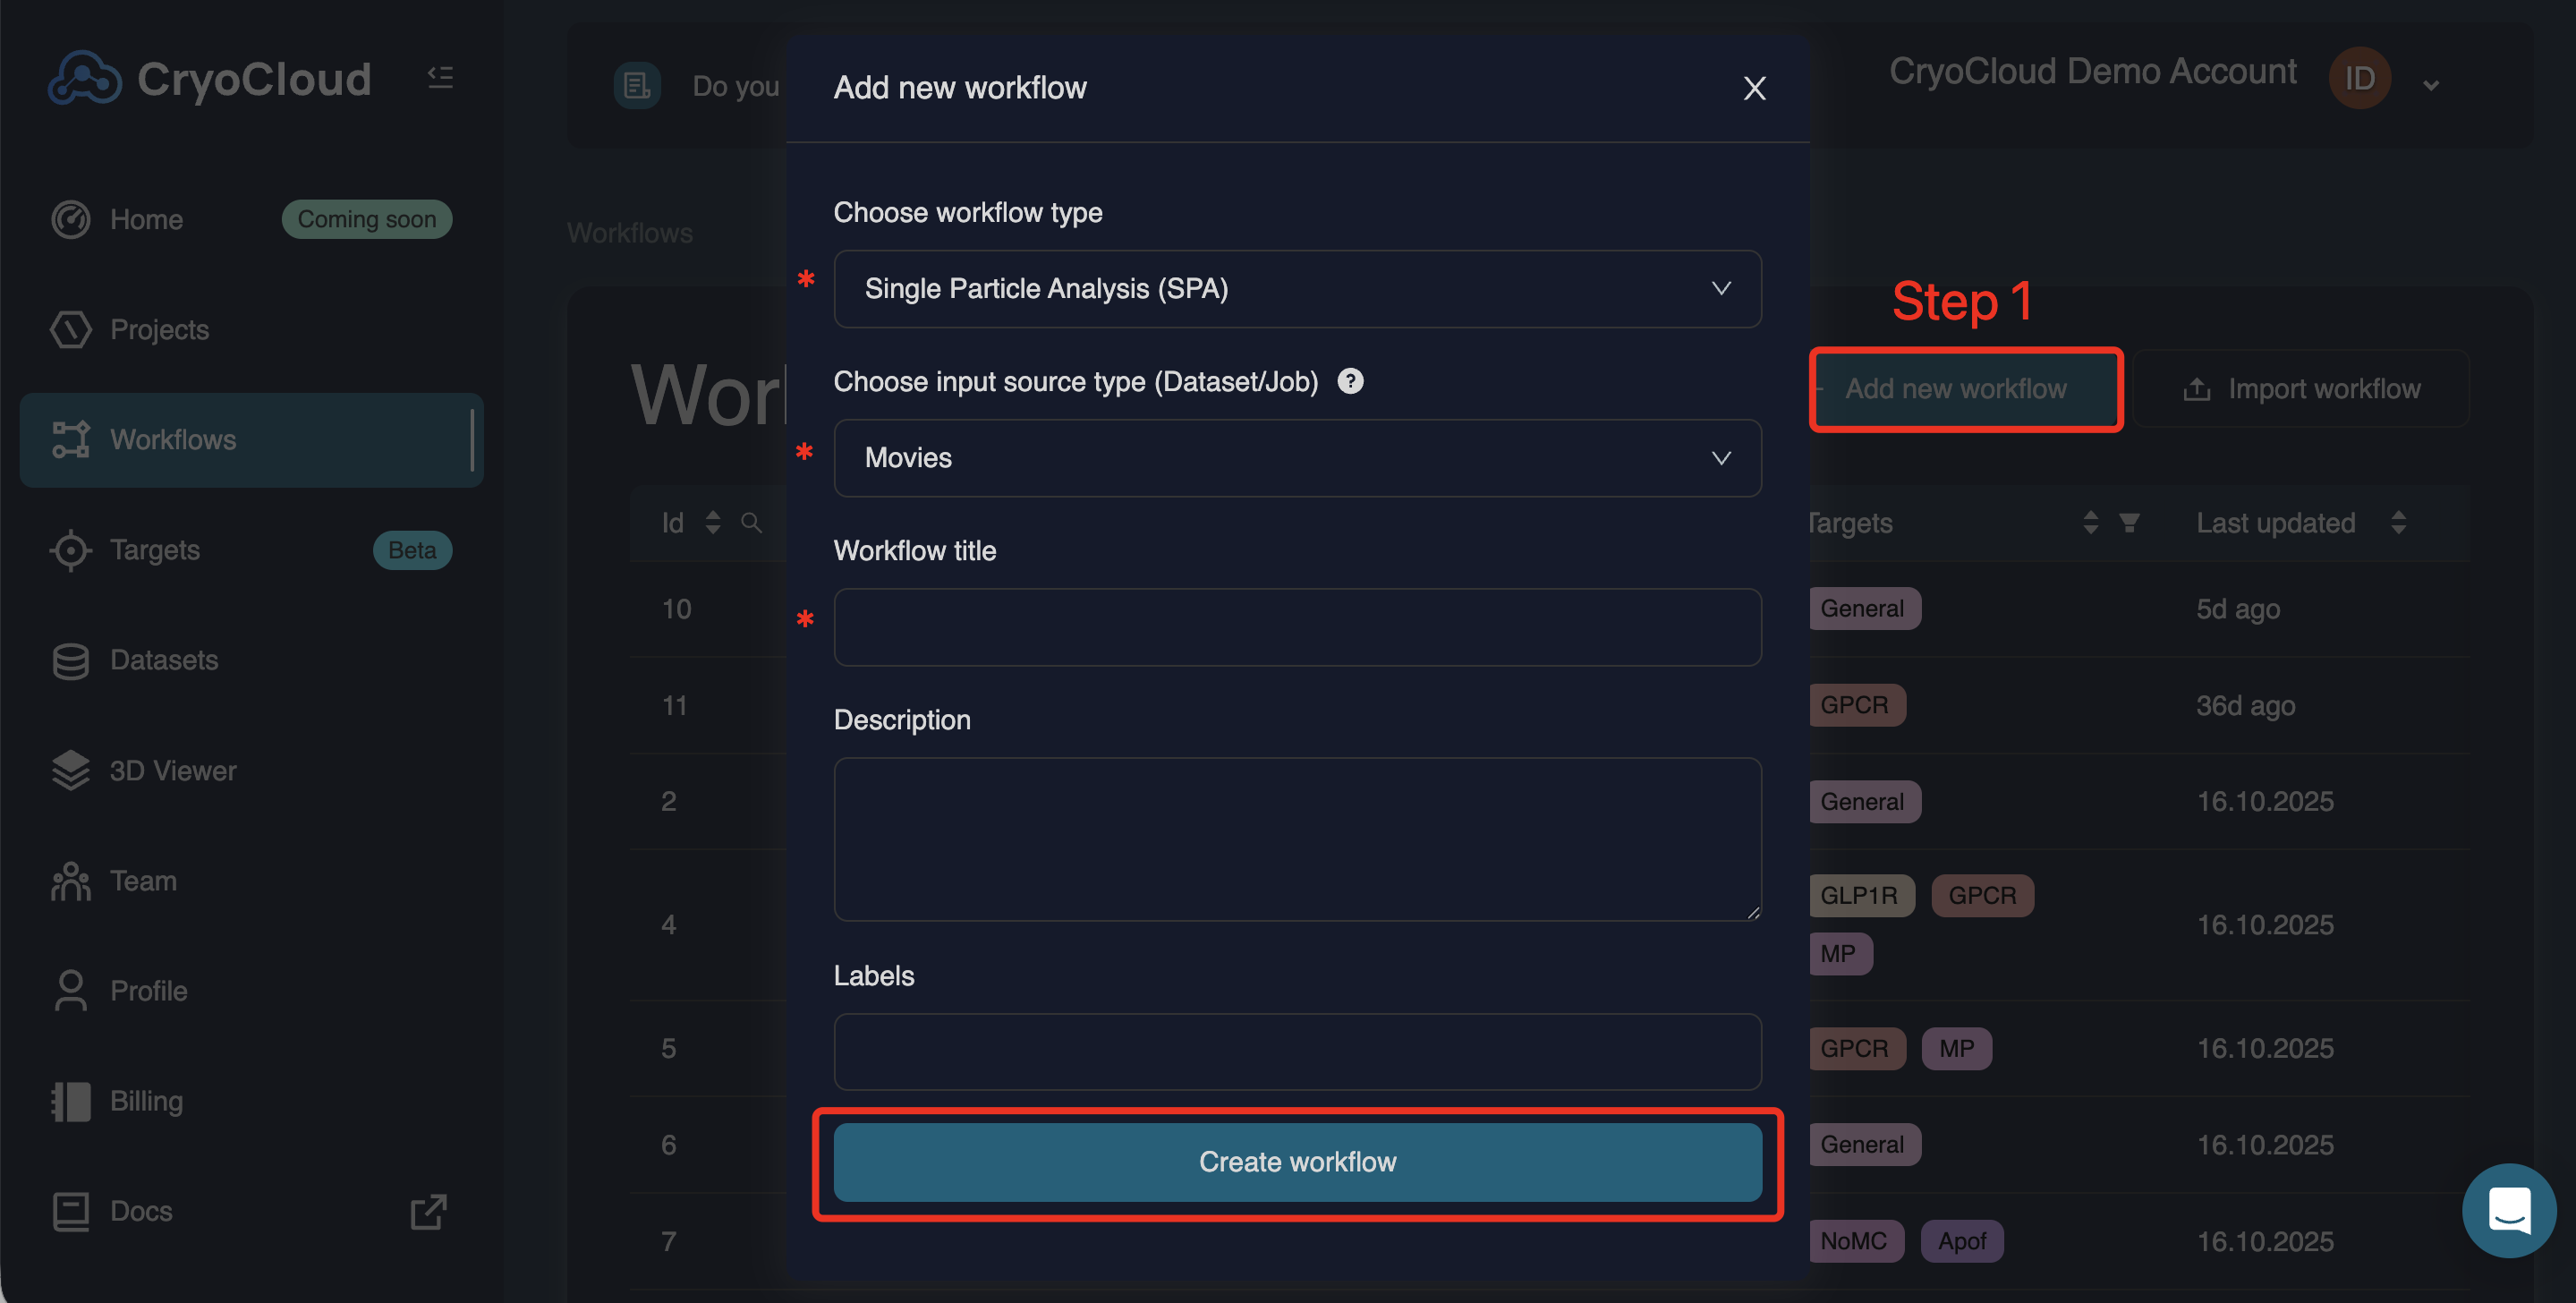The height and width of the screenshot is (1303, 2576).
Task: Click the Import workflow button
Action: (x=2301, y=389)
